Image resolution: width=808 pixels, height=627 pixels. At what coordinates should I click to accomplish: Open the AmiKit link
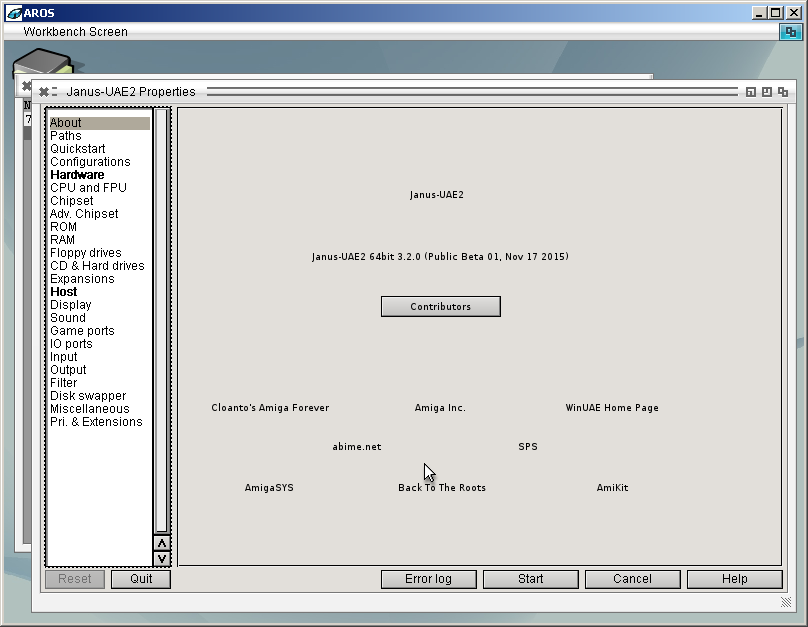pos(612,487)
